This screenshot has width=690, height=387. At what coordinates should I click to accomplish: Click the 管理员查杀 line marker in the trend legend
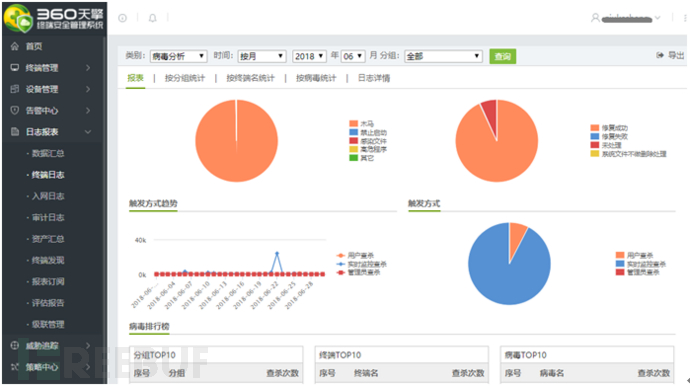[340, 273]
